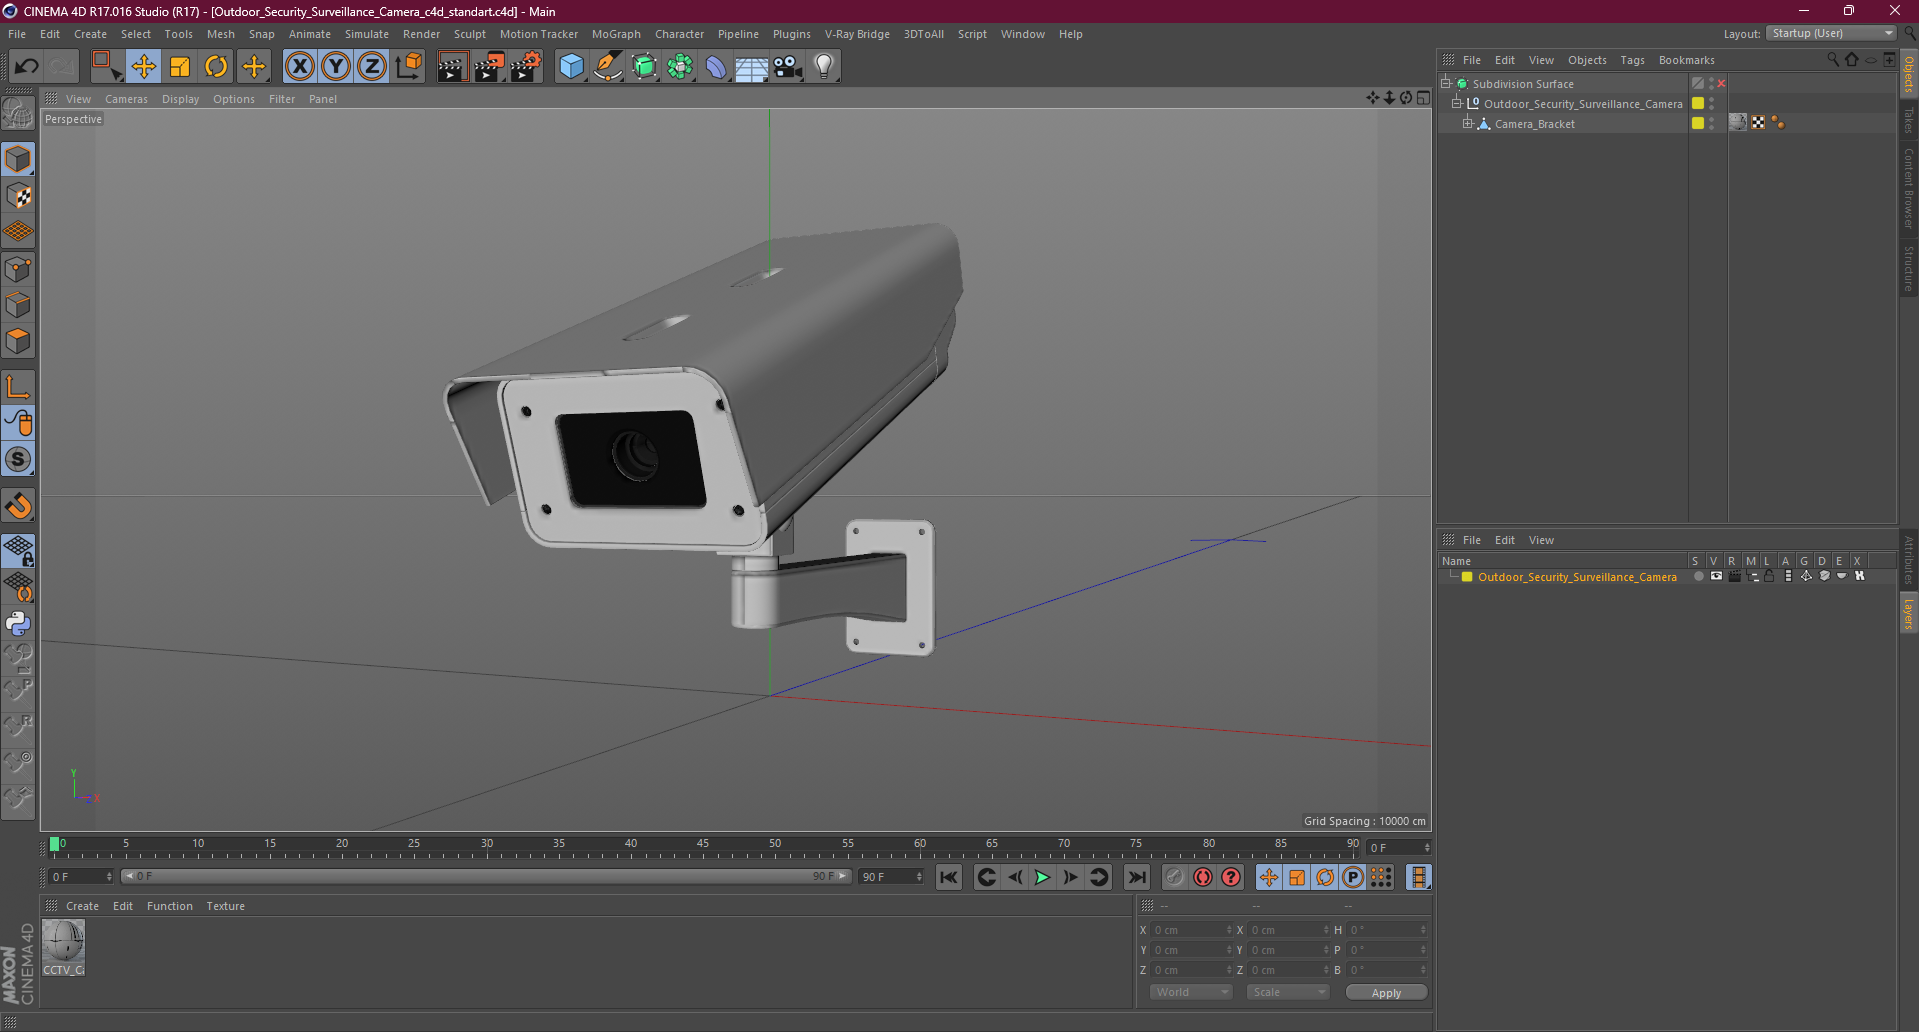This screenshot has height=1032, width=1919.
Task: Click the Python script icon in left sidebar
Action: pos(18,624)
